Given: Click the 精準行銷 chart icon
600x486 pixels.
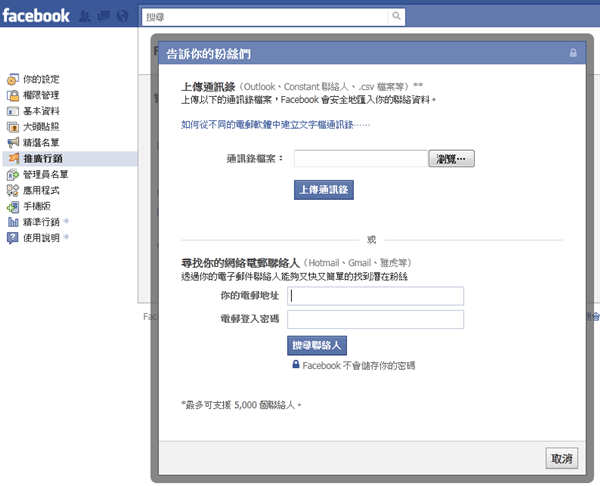Looking at the screenshot, I should (13, 222).
